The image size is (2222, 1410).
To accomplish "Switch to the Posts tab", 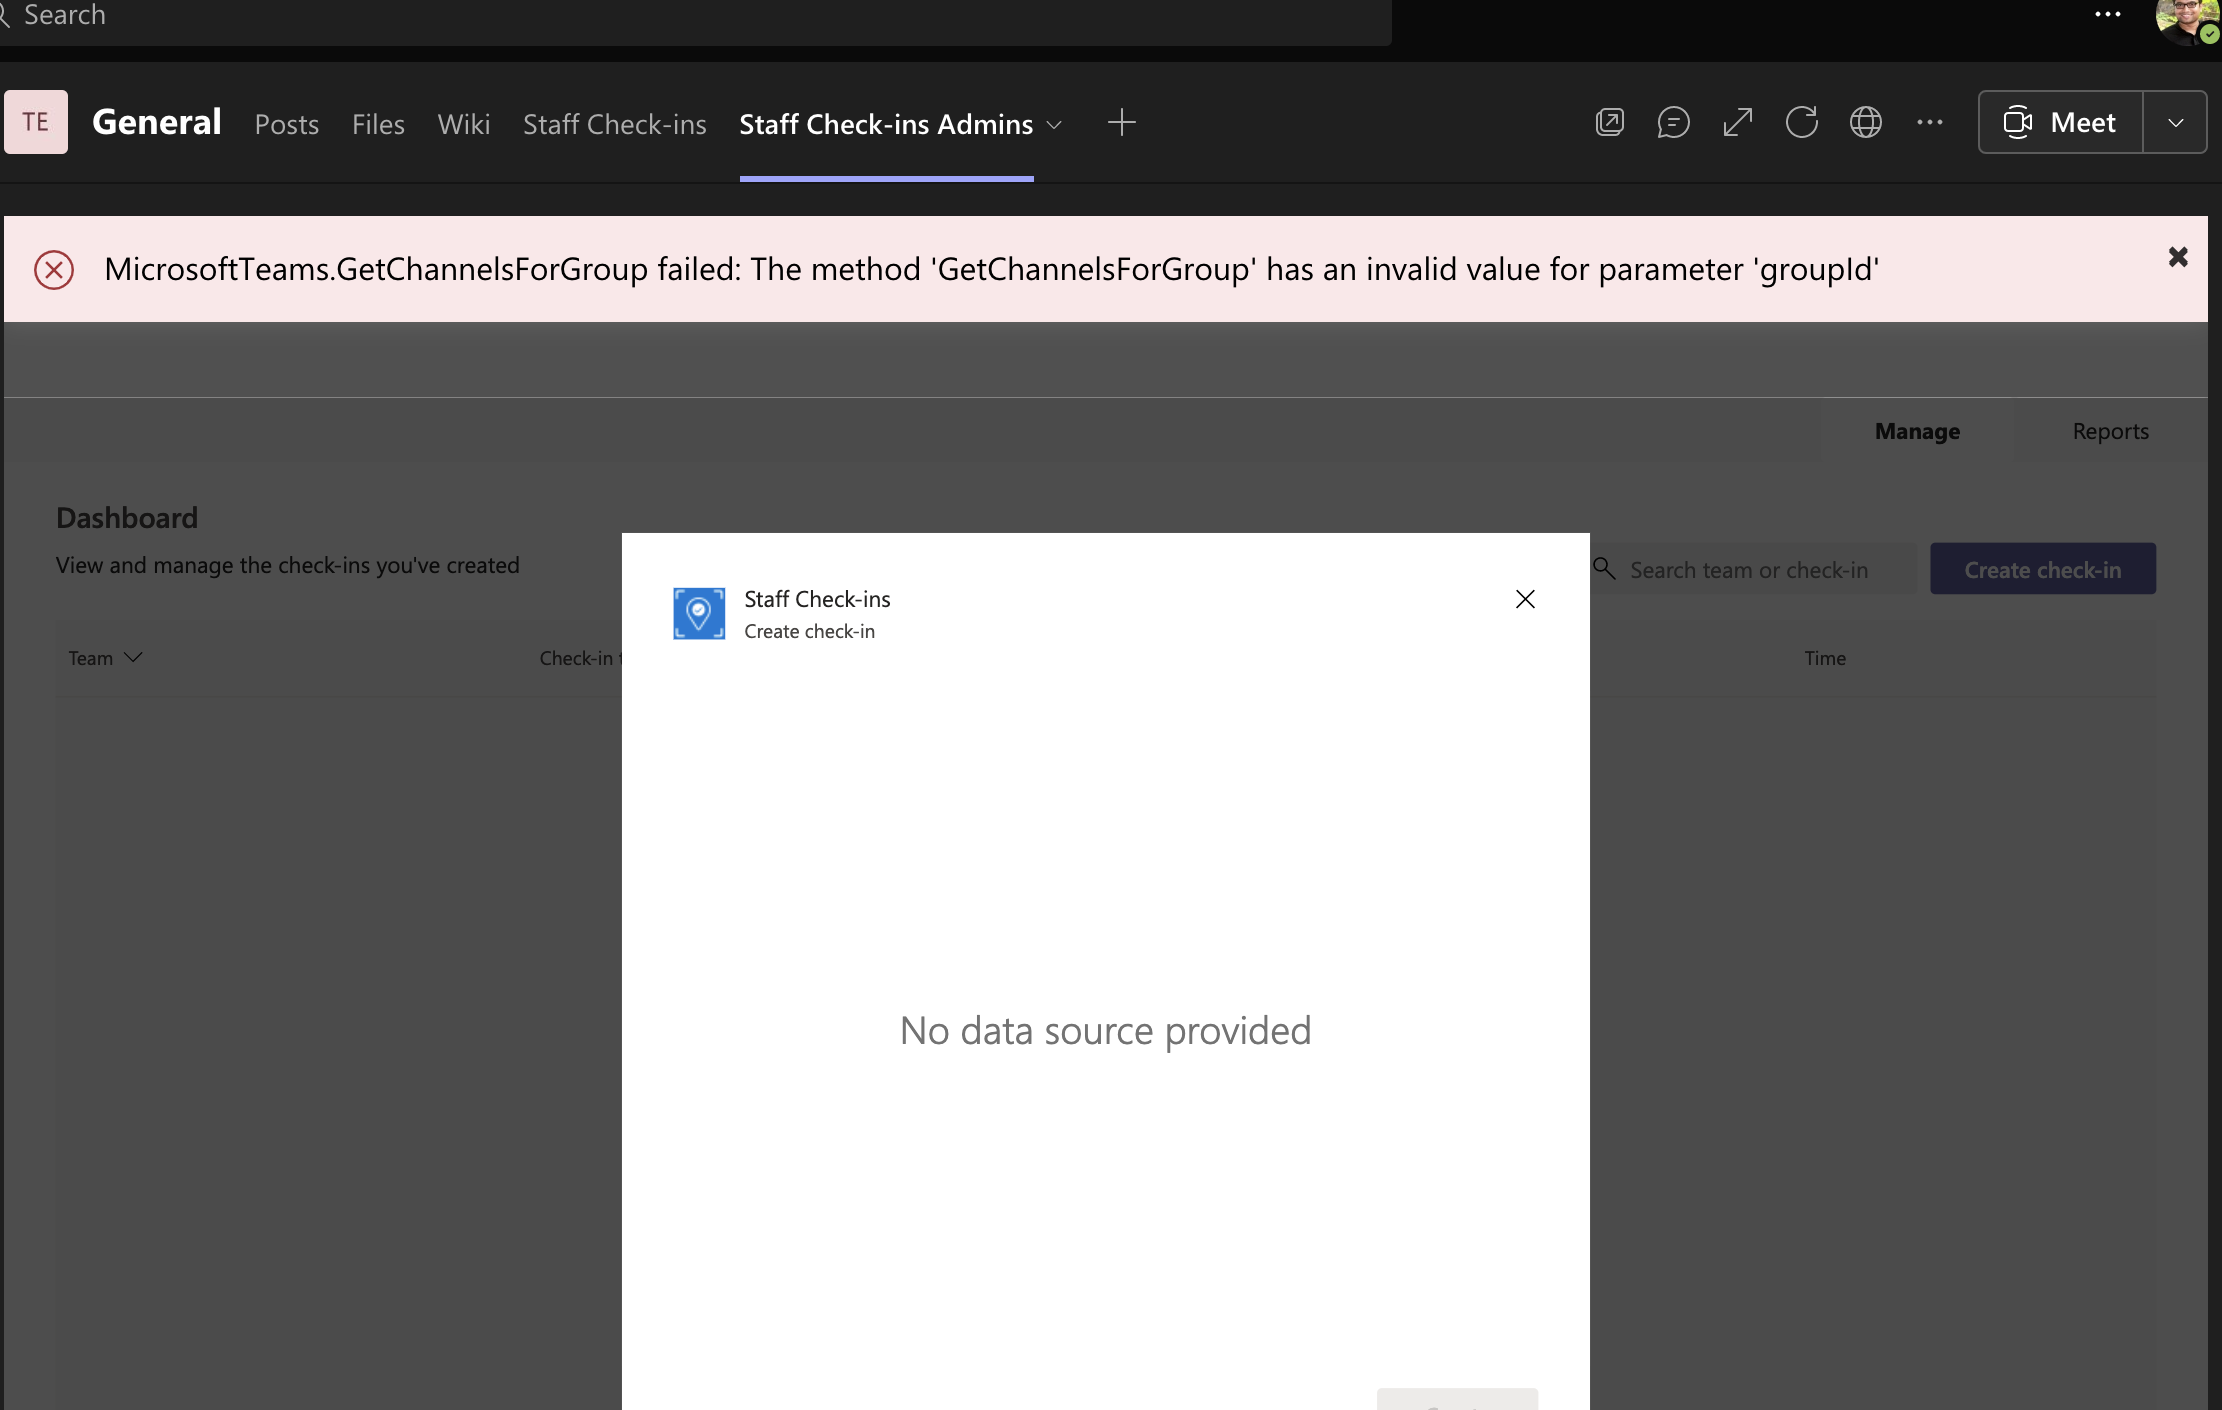I will [x=287, y=123].
